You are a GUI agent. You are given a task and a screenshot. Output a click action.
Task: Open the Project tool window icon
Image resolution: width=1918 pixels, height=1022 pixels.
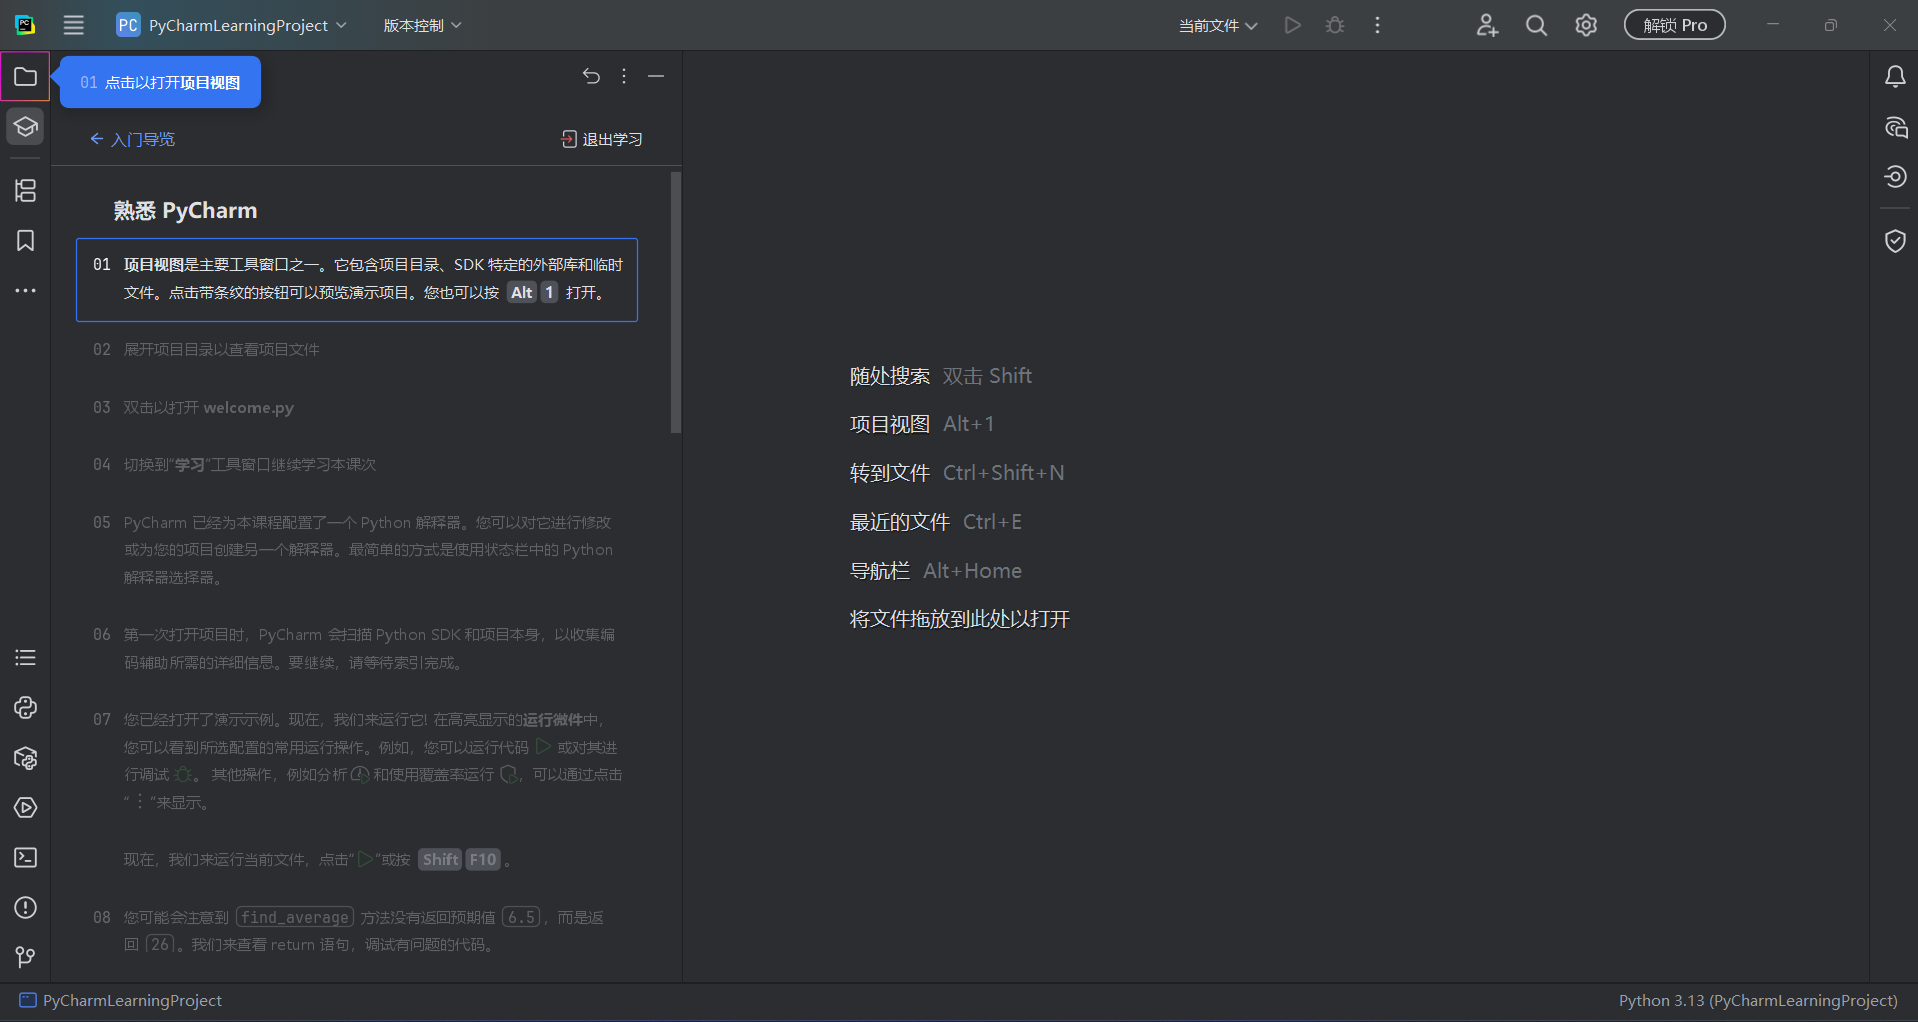(x=25, y=76)
